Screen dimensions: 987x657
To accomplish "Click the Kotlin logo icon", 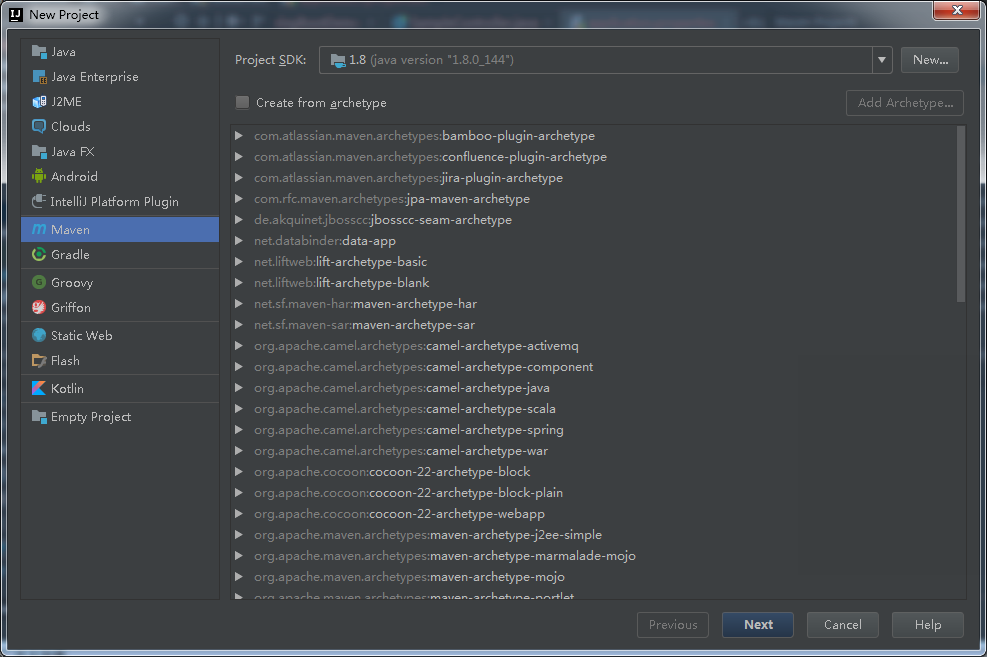I will pyautogui.click(x=39, y=388).
